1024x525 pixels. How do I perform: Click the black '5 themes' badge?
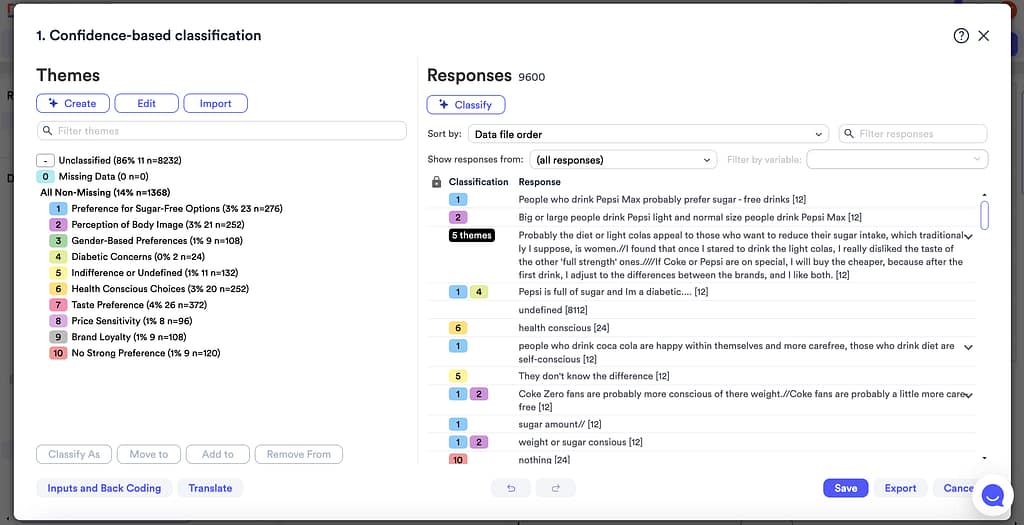472,235
